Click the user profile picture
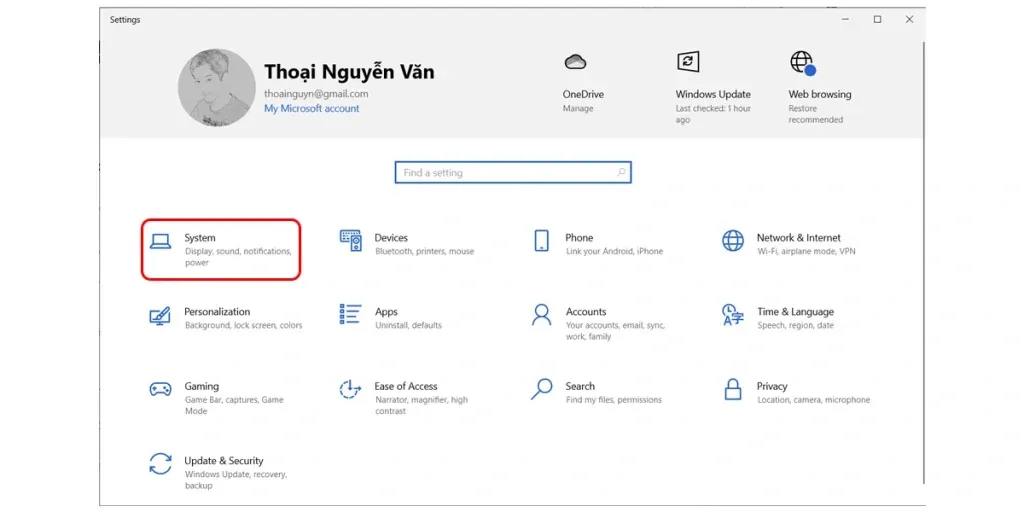 tap(217, 88)
